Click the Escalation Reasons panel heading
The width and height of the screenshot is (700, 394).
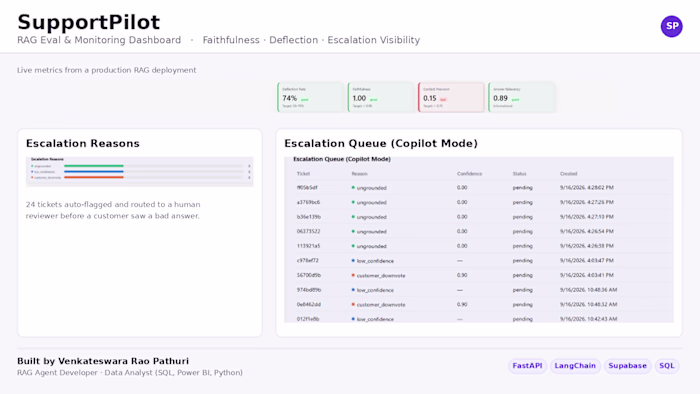point(83,143)
